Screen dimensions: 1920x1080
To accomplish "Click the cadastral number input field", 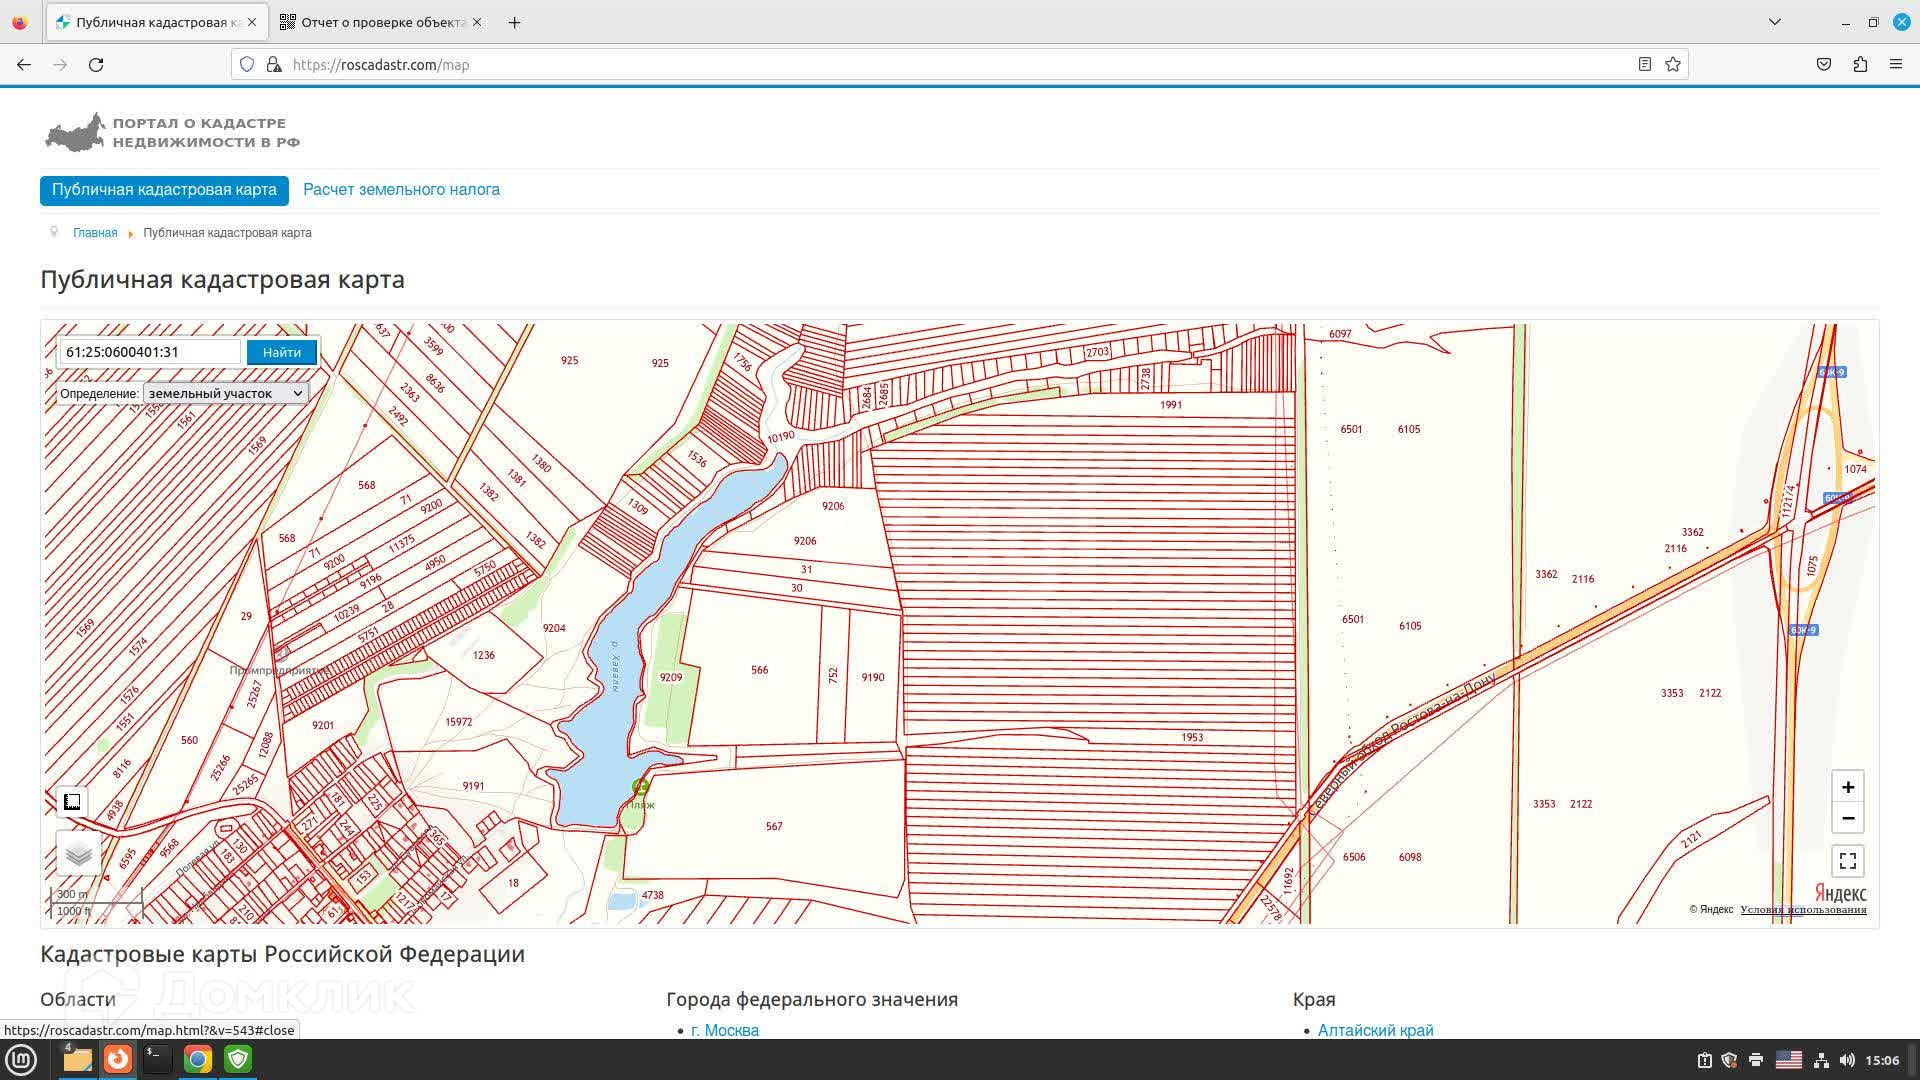I will [x=150, y=352].
